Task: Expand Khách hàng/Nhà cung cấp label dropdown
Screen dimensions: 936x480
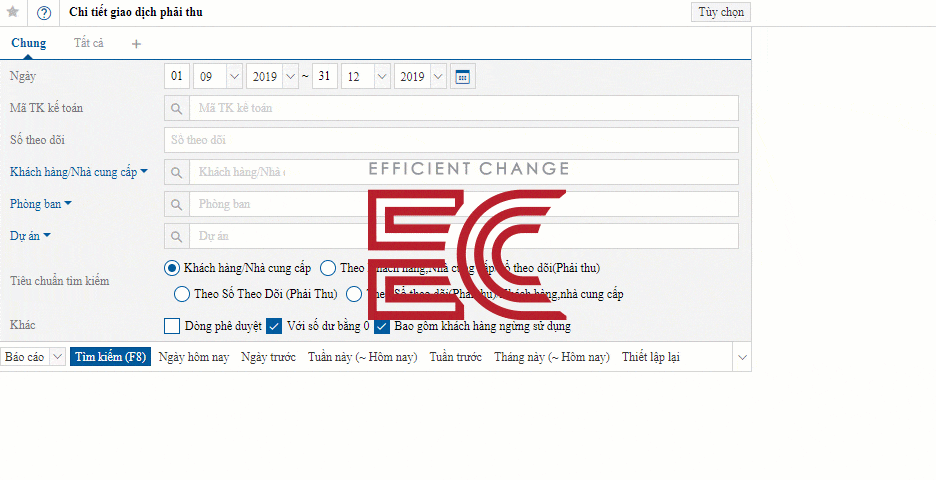Action: tap(144, 172)
